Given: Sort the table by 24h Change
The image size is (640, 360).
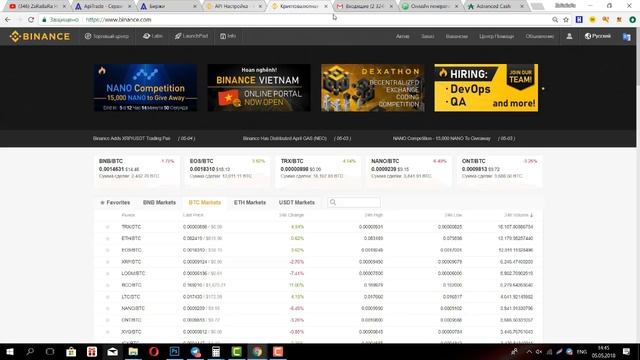Looking at the screenshot, I should point(291,215).
